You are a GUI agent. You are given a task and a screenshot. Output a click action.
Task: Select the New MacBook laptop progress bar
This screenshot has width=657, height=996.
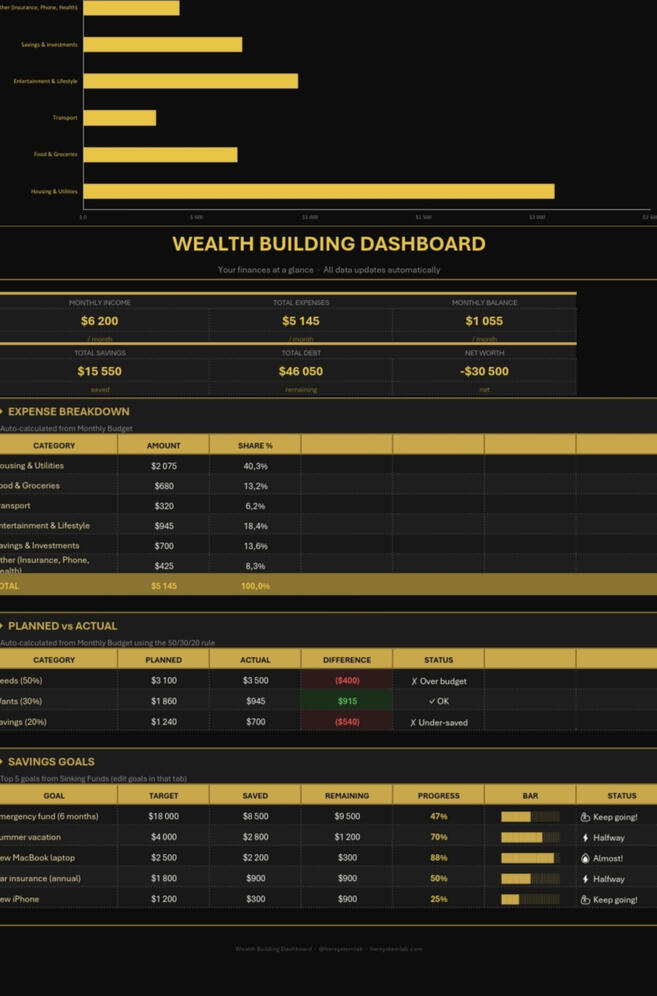529,858
